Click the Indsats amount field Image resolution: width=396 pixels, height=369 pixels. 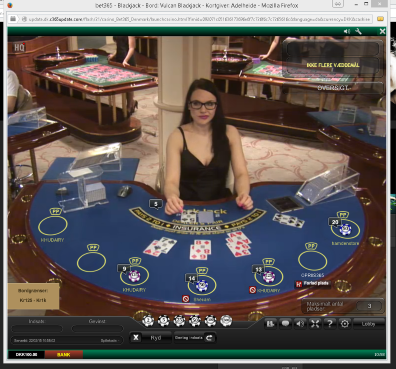37,329
